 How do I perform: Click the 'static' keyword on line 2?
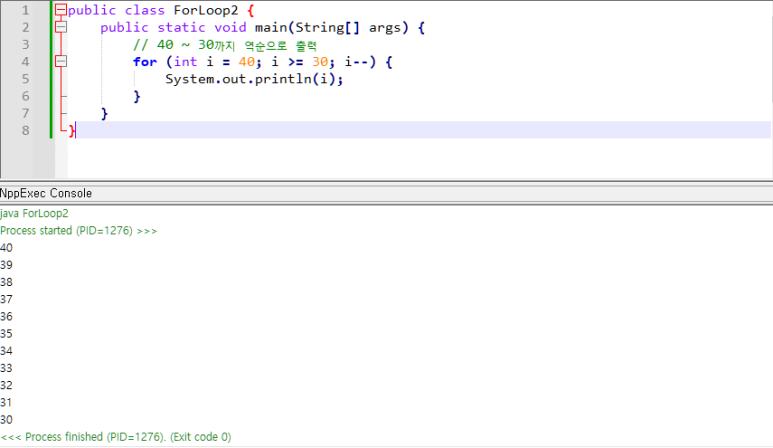(181, 28)
